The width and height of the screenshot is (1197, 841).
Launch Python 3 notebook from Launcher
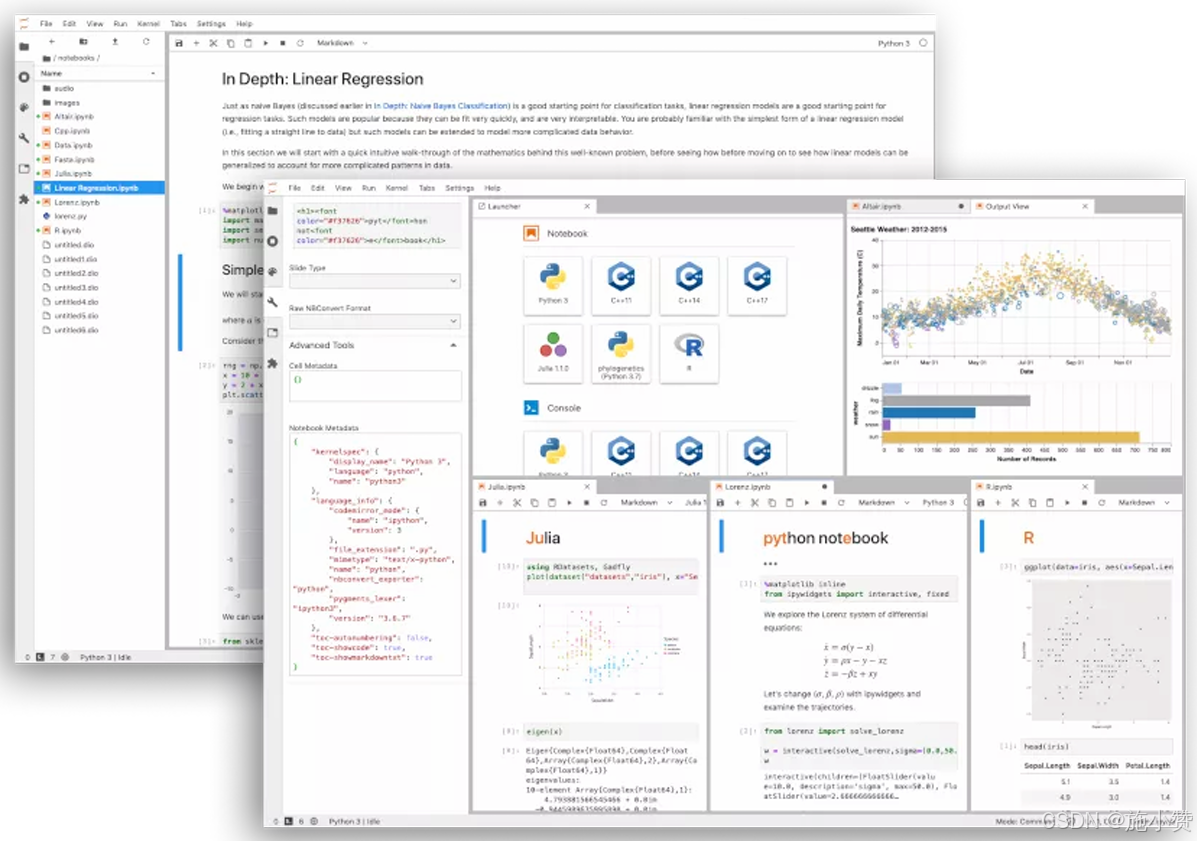[x=553, y=285]
